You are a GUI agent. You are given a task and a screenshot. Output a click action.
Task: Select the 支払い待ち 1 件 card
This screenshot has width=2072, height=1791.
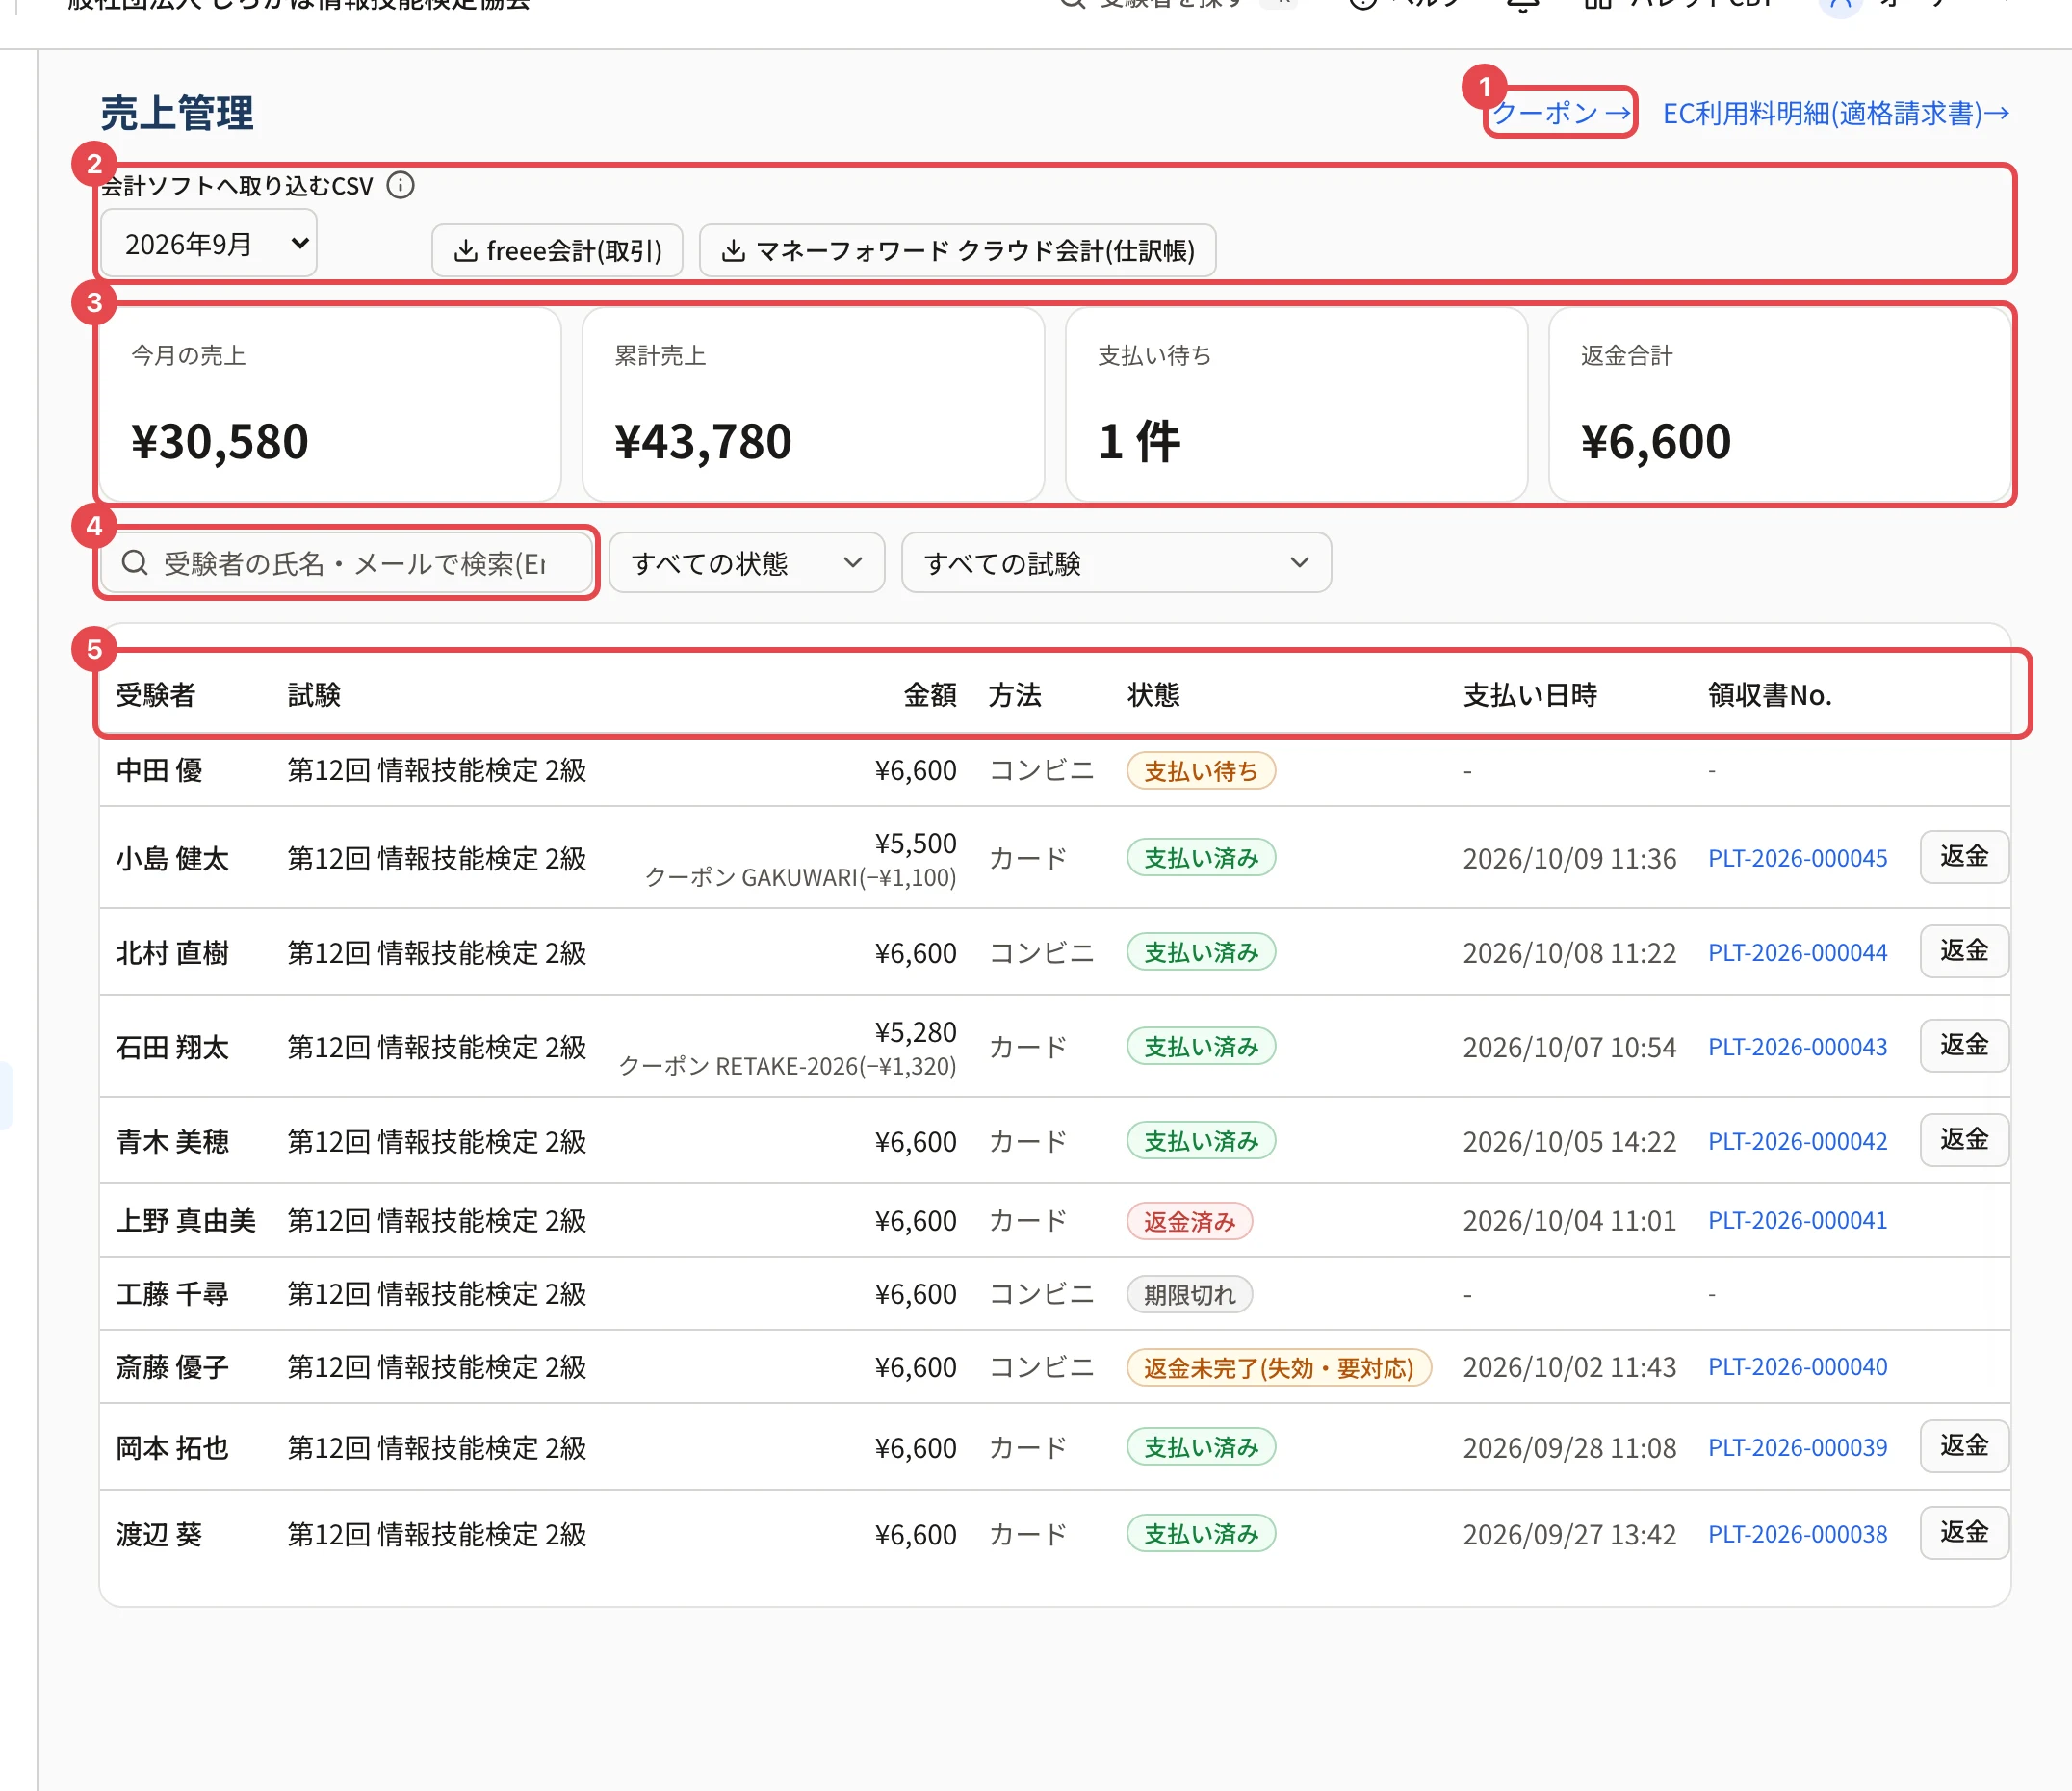[x=1296, y=404]
